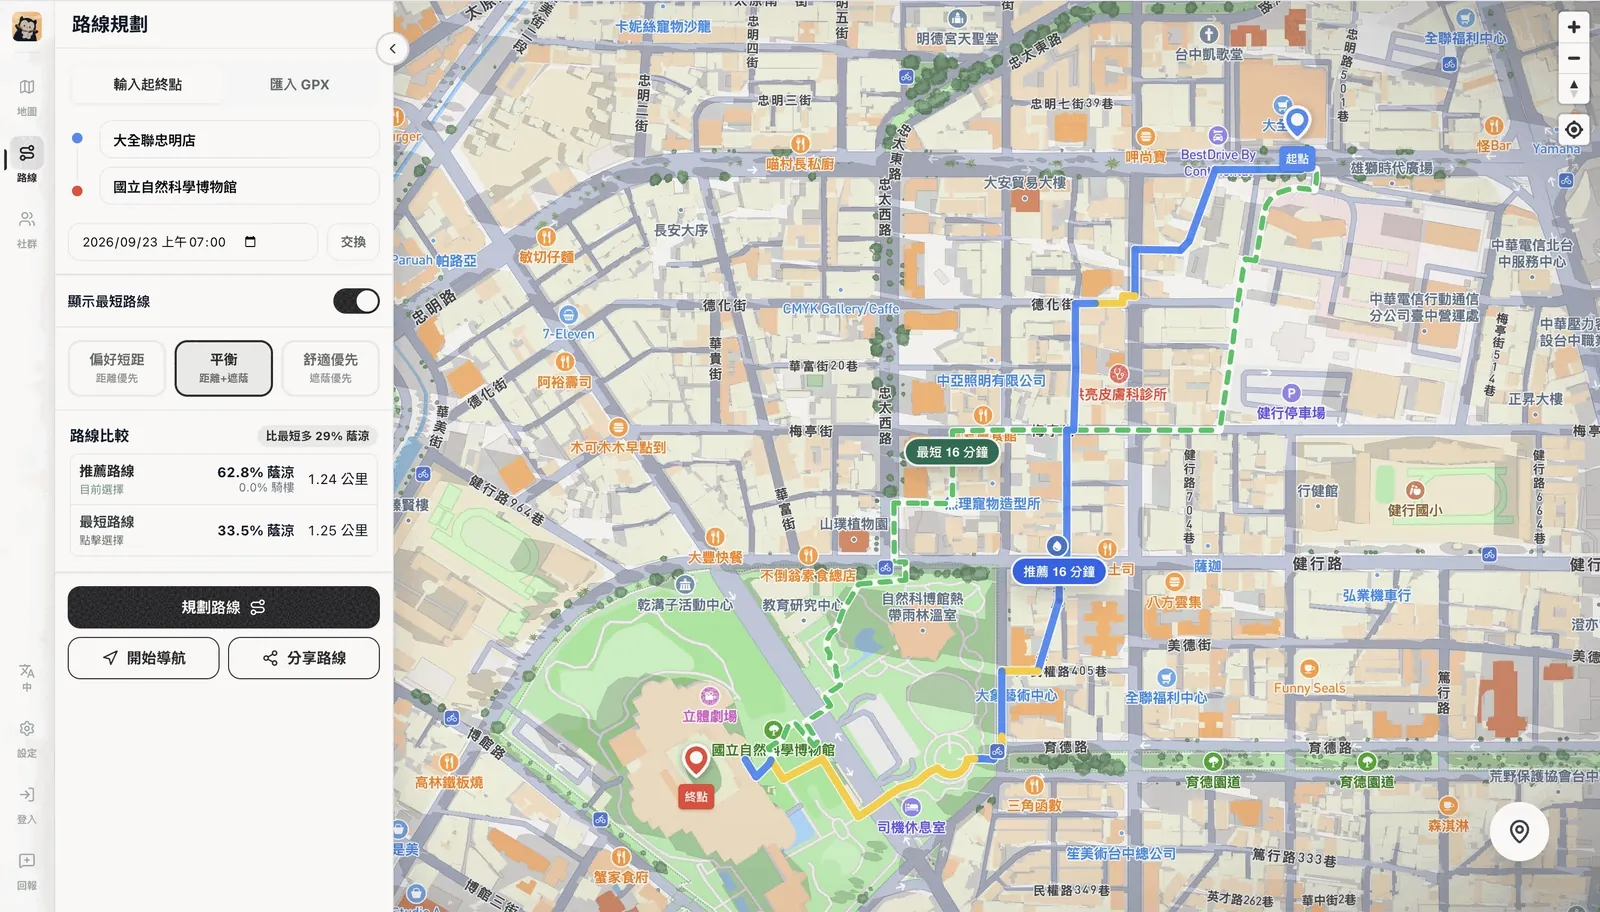Select the 推薦路線 comparison row
Viewport: 1600px width, 912px height.
(x=224, y=479)
